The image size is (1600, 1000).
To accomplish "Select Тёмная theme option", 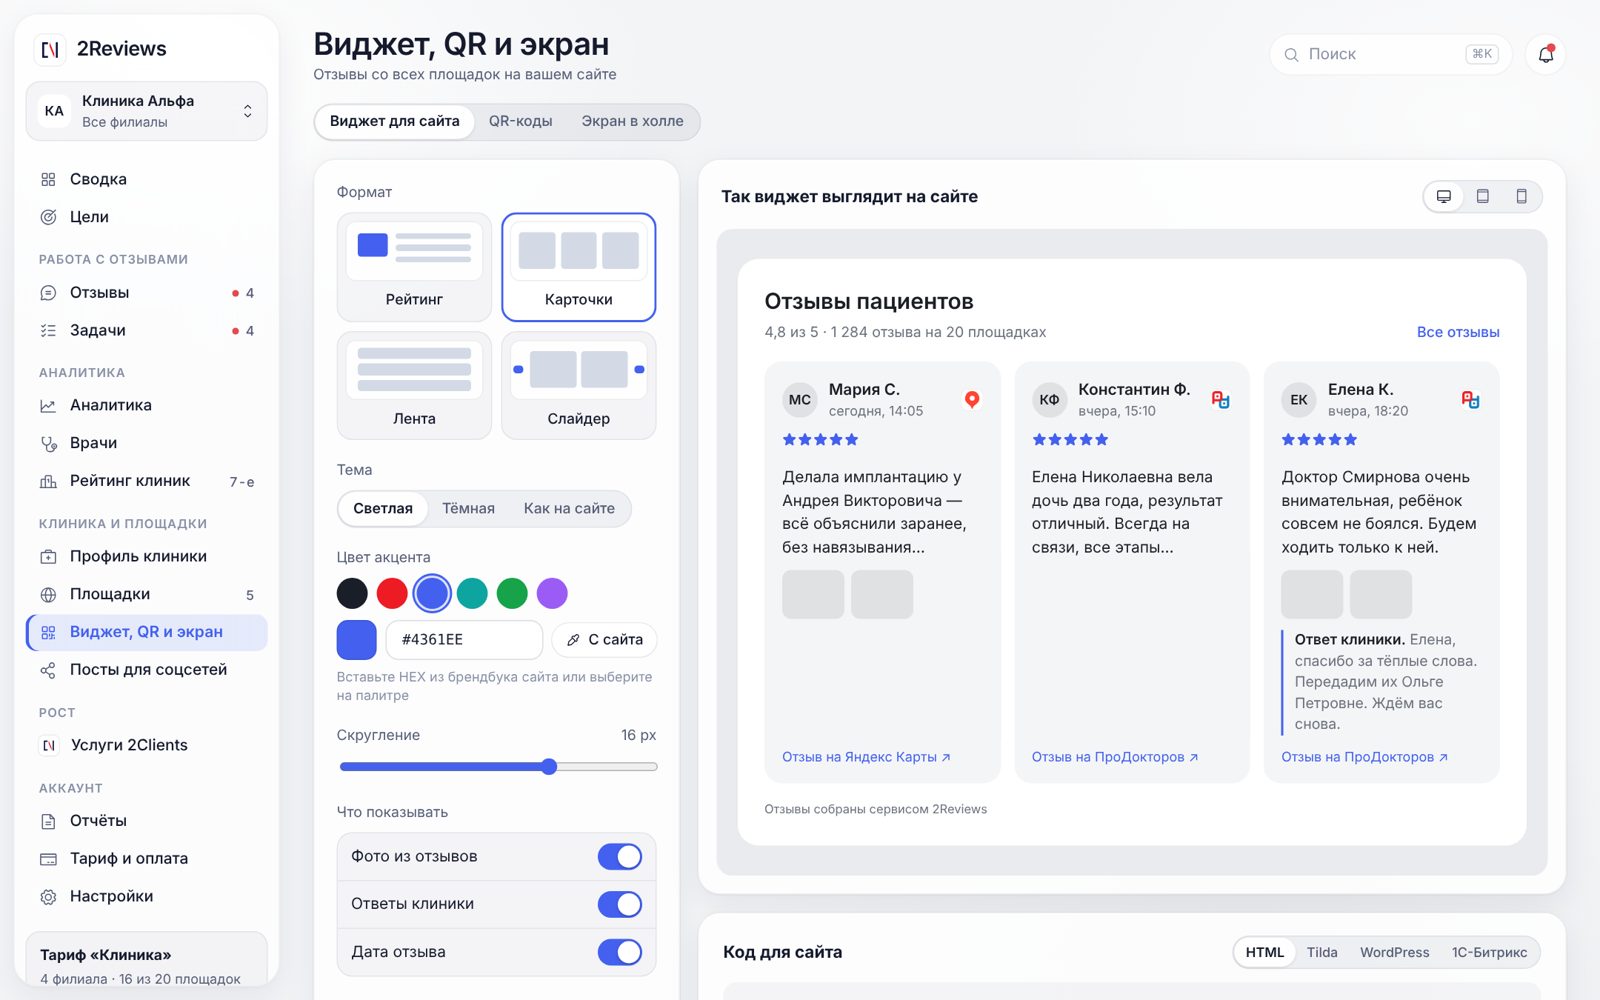I will [468, 508].
